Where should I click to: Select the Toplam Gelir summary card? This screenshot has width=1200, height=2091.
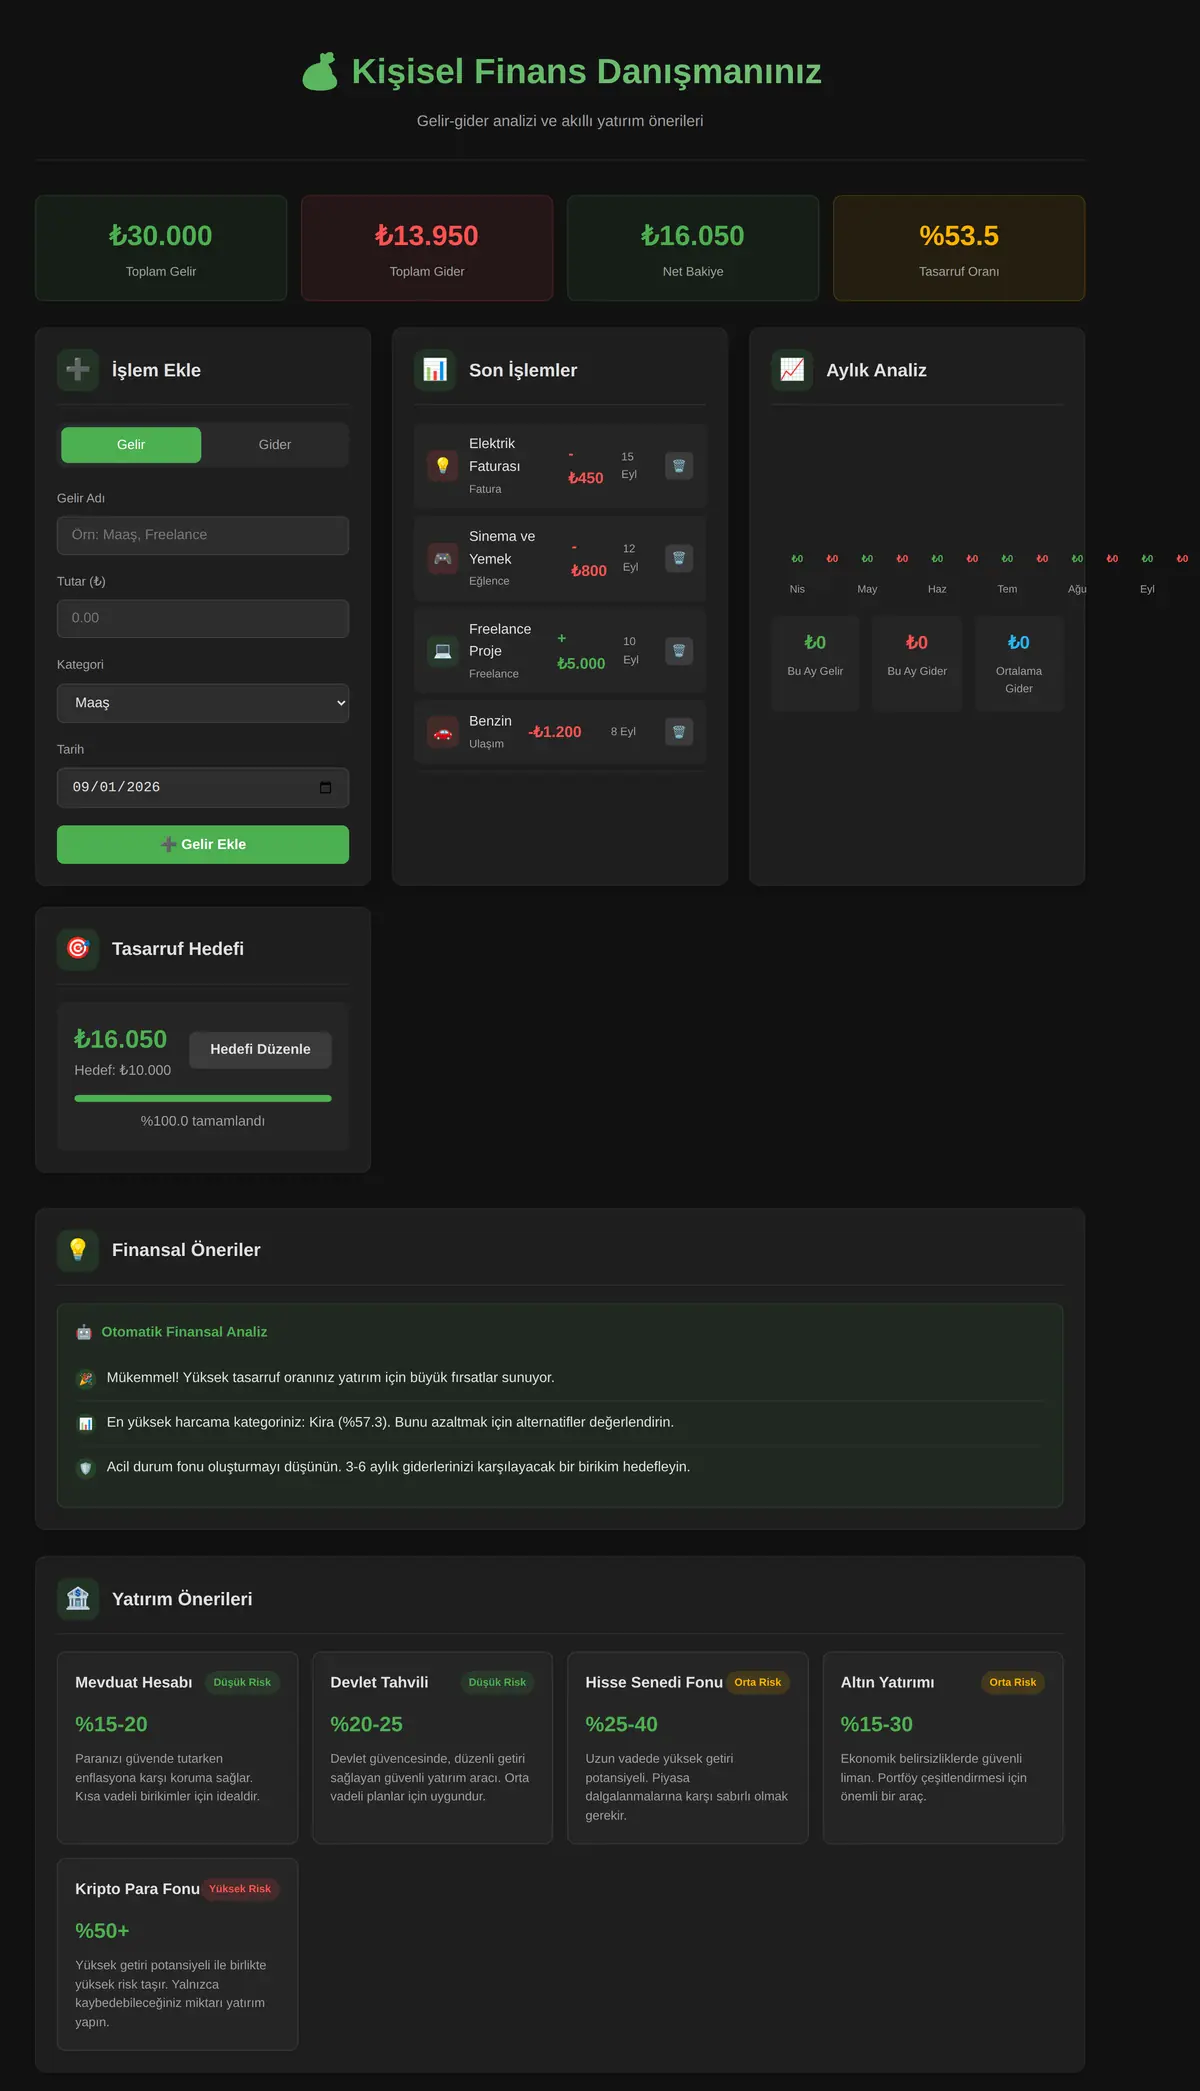(161, 248)
